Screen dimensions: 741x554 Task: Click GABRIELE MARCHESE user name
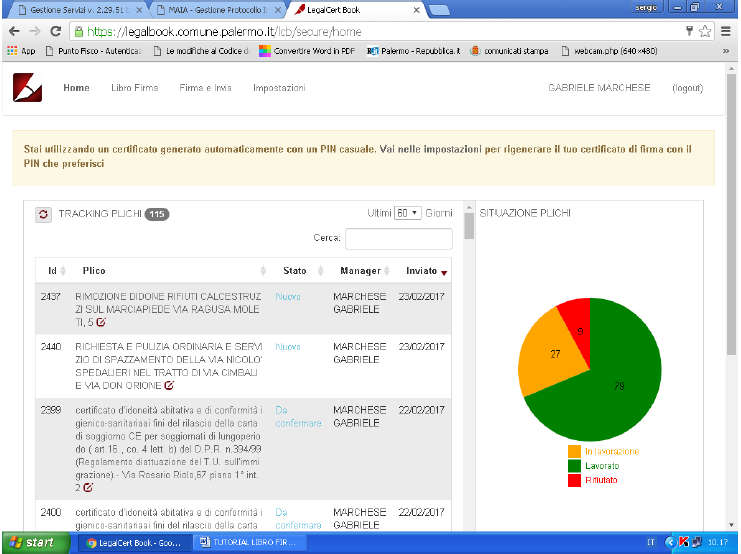(599, 87)
